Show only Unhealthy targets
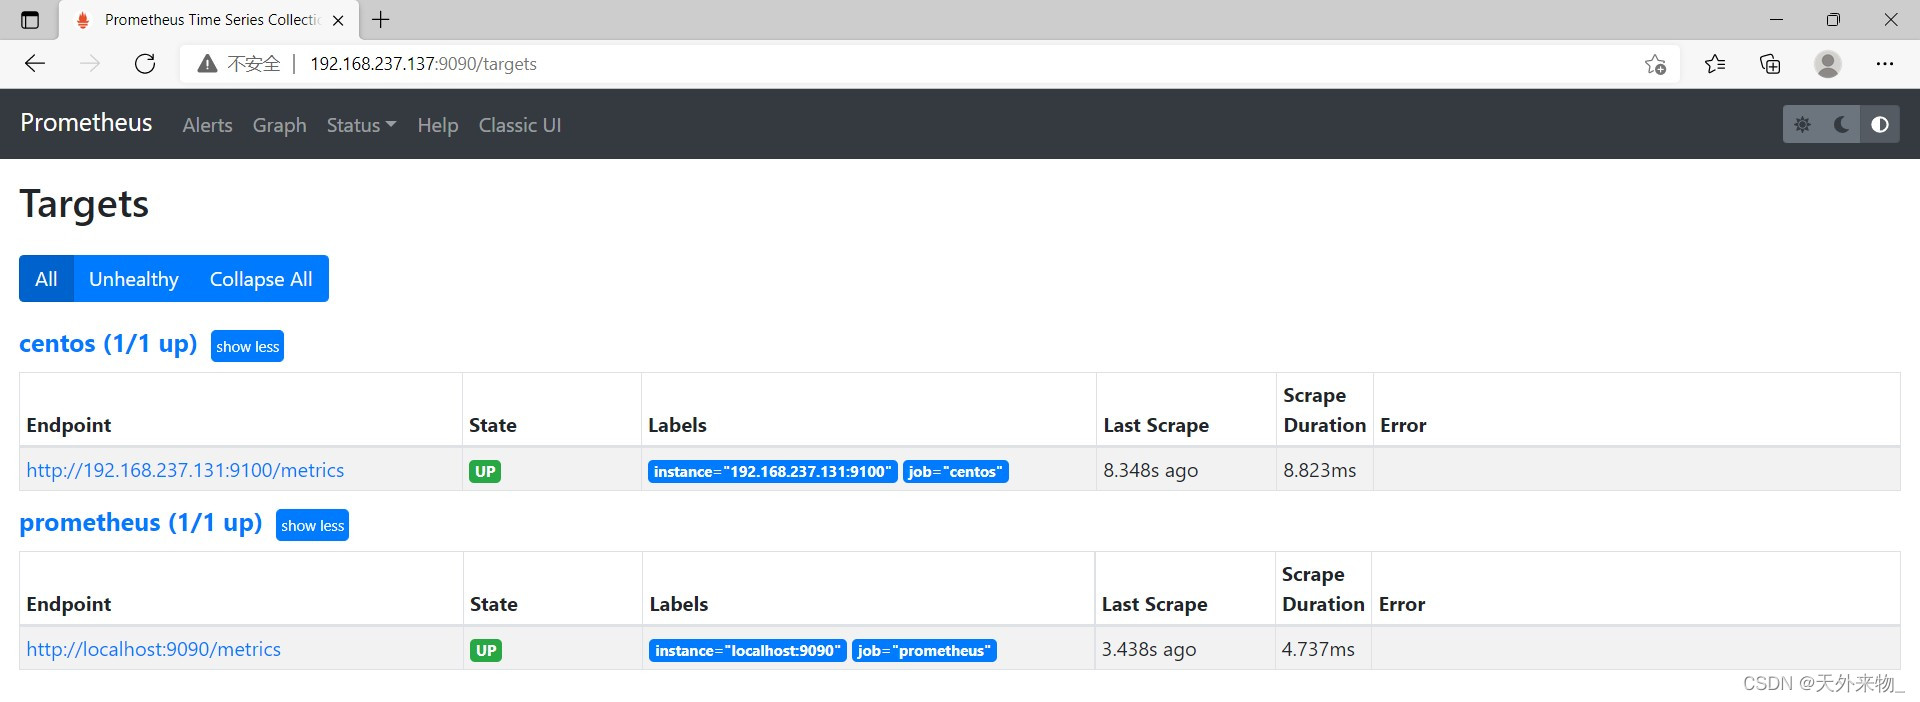The image size is (1920, 702). click(x=134, y=279)
